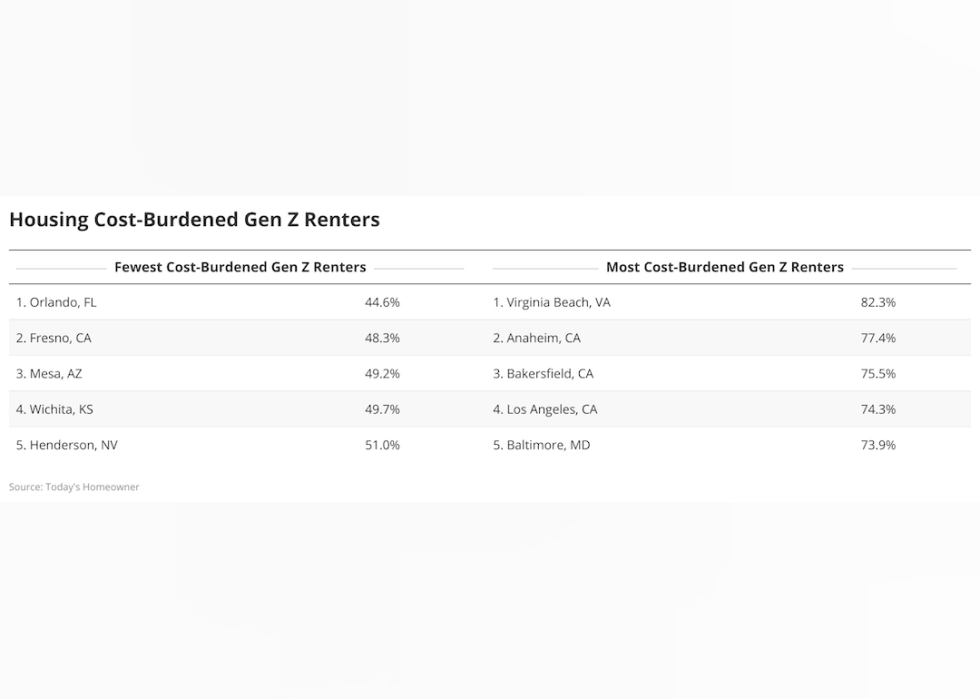The height and width of the screenshot is (699, 980).
Task: Click the 49.2% value for Mesa
Action: (382, 374)
